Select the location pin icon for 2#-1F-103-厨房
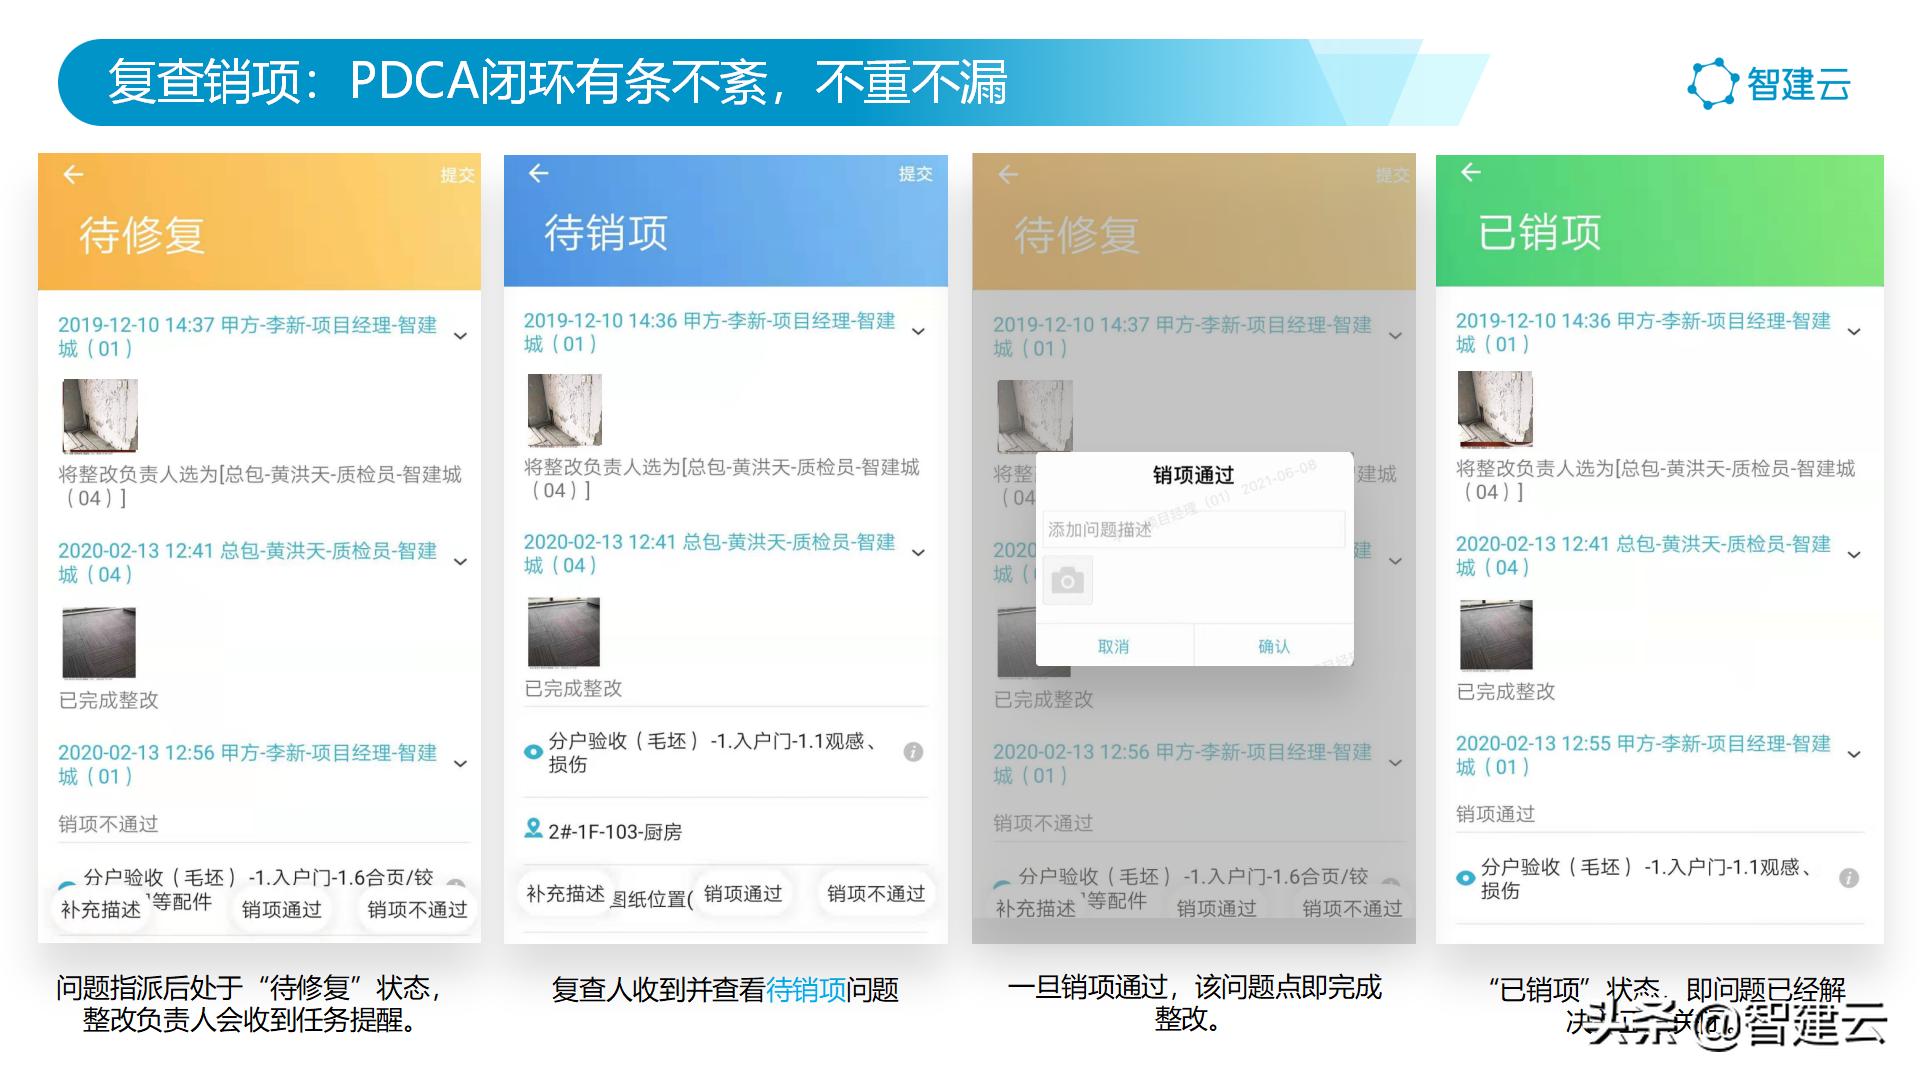 pos(533,830)
